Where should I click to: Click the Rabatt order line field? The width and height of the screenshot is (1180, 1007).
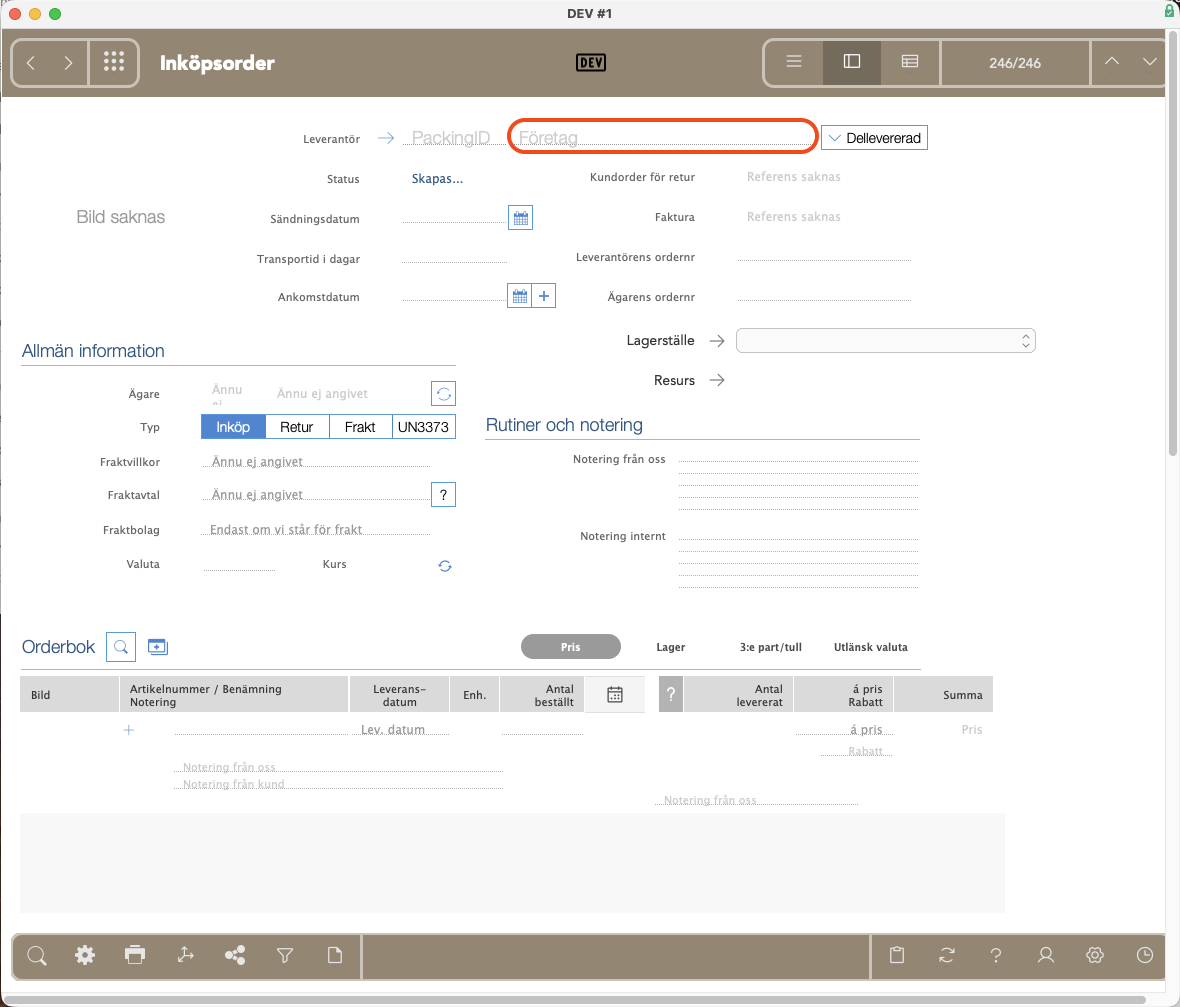point(856,751)
